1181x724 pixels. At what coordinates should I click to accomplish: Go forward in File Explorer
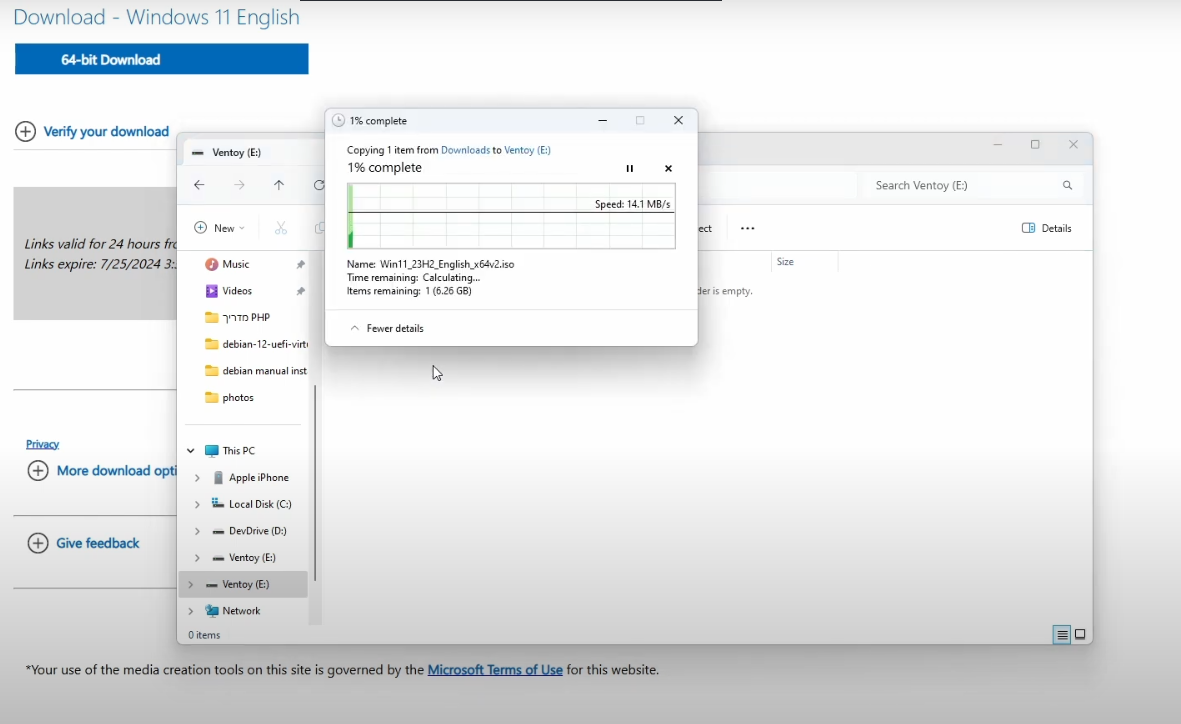pos(239,185)
